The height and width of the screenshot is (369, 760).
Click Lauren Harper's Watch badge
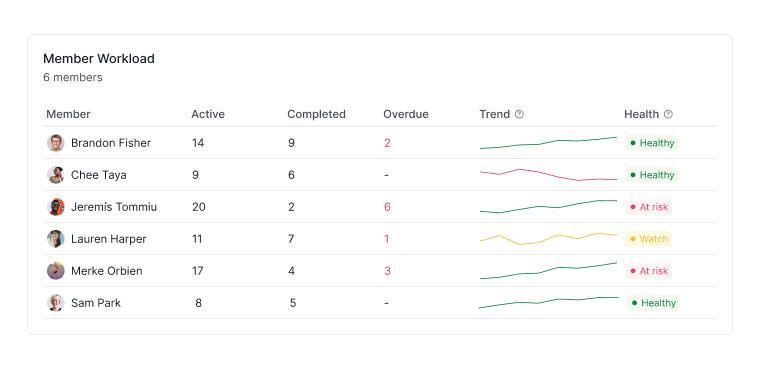(648, 239)
